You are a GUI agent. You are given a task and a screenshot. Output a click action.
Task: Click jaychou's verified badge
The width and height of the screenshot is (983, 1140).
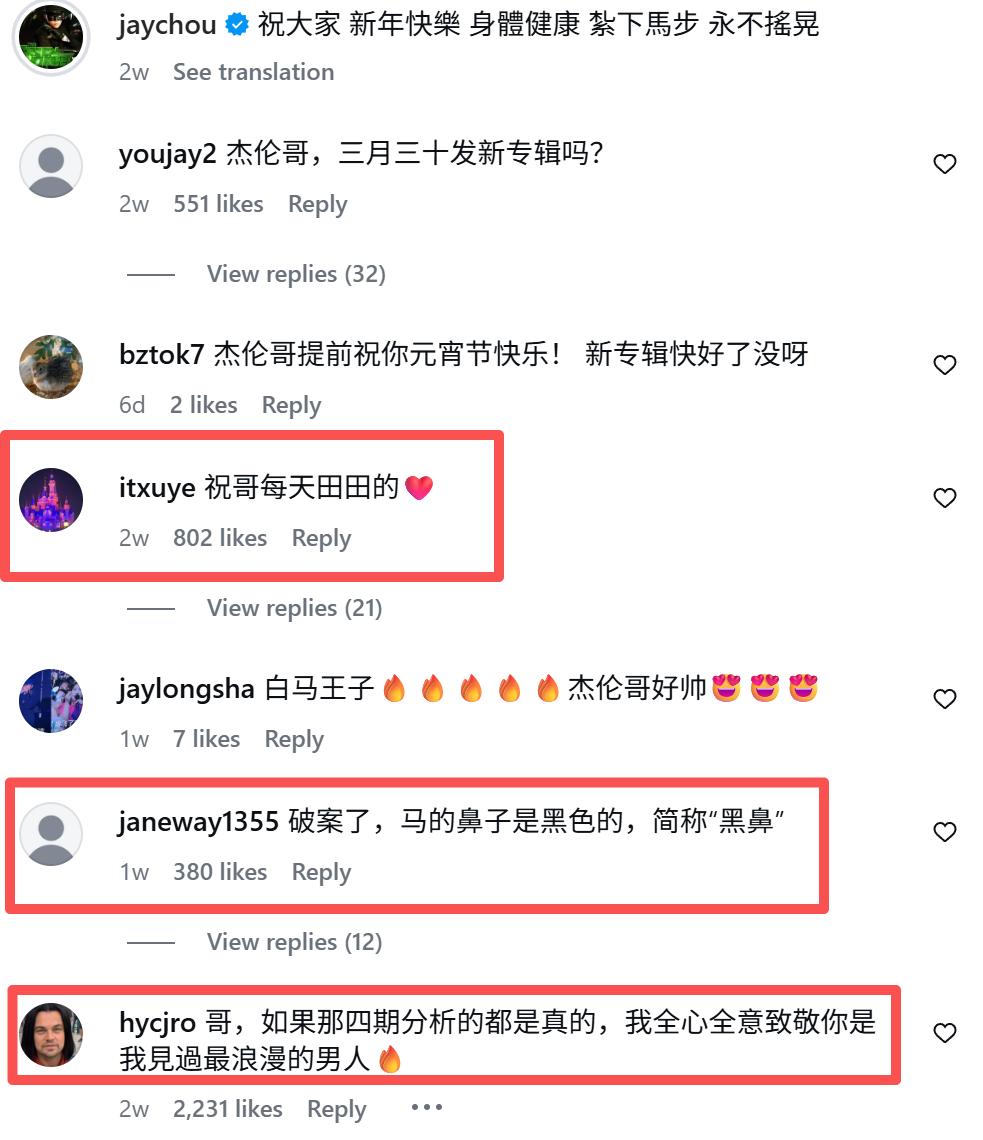pyautogui.click(x=236, y=25)
